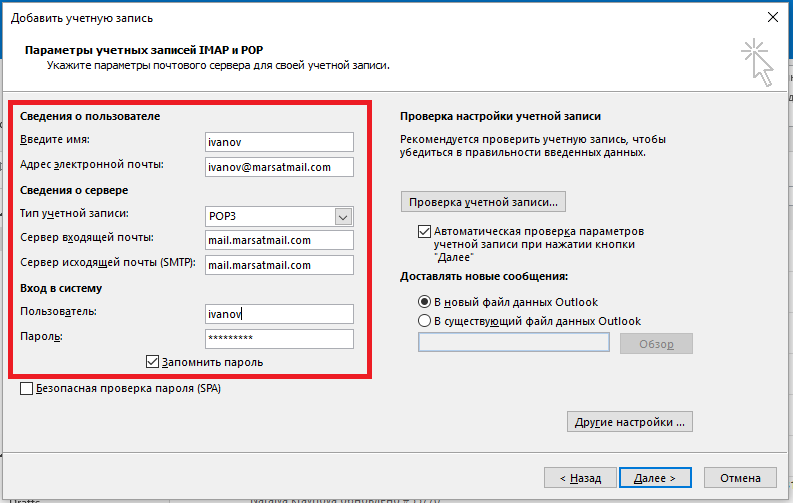Click Проверка учетной записи button
793x503 pixels.
[483, 202]
